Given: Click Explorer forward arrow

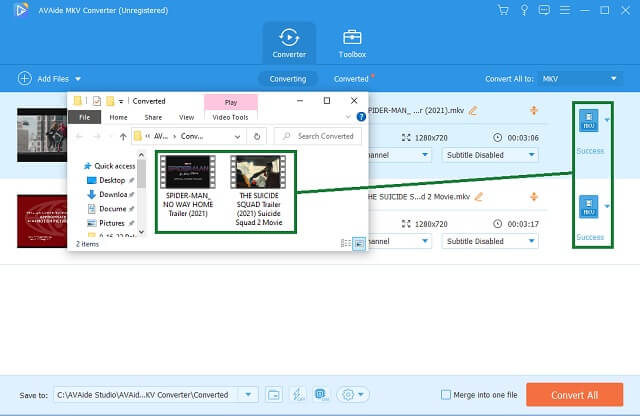Looking at the screenshot, I should tap(97, 136).
